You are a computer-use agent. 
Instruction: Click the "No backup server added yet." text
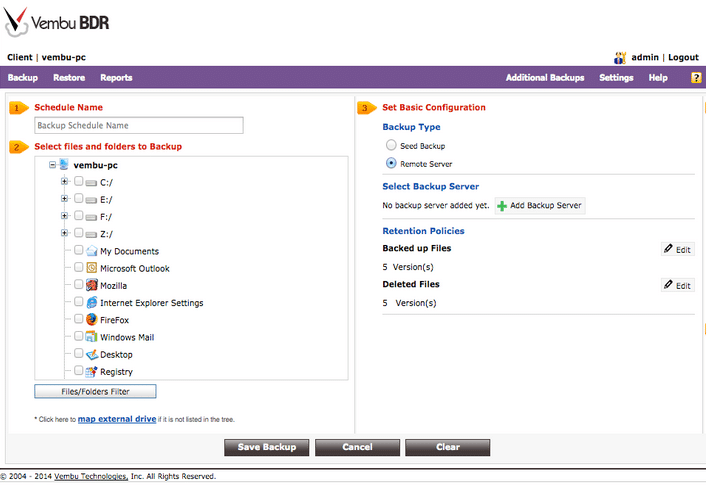[x=436, y=205]
